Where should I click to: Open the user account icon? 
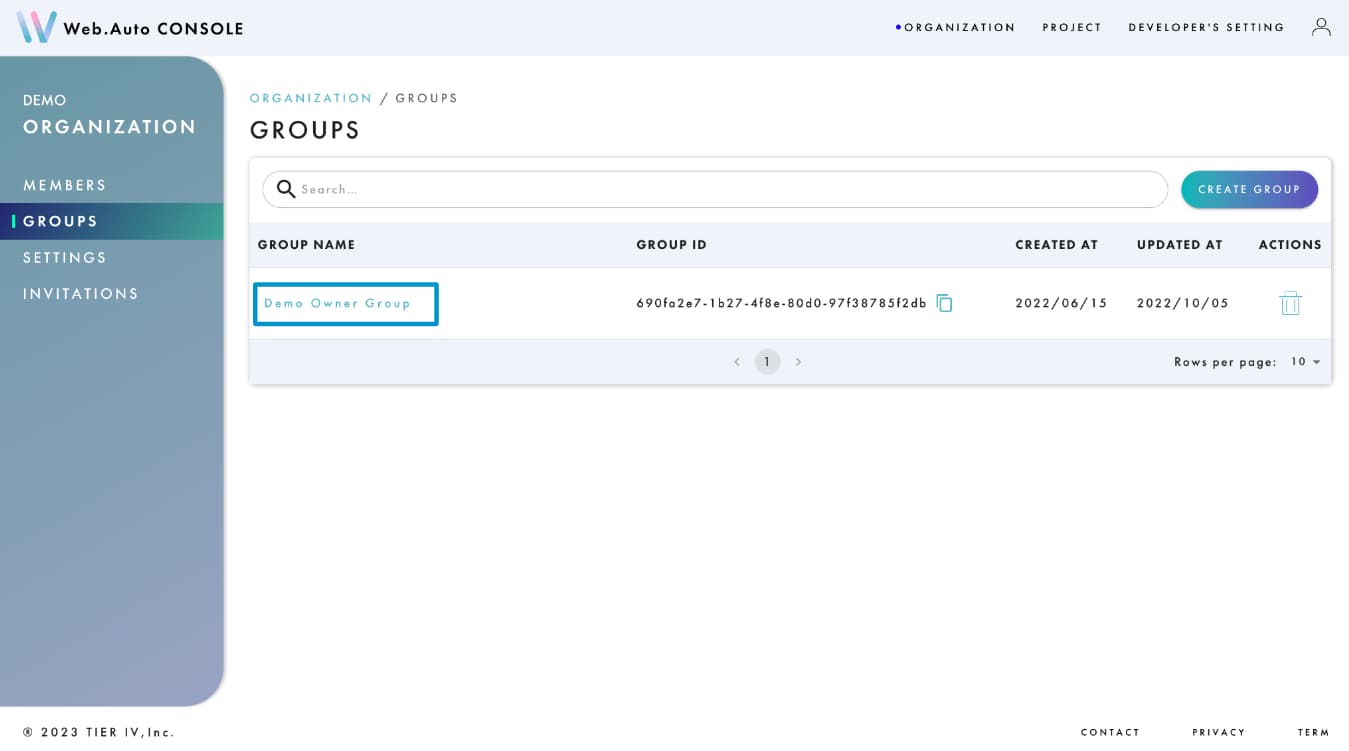tap(1321, 27)
